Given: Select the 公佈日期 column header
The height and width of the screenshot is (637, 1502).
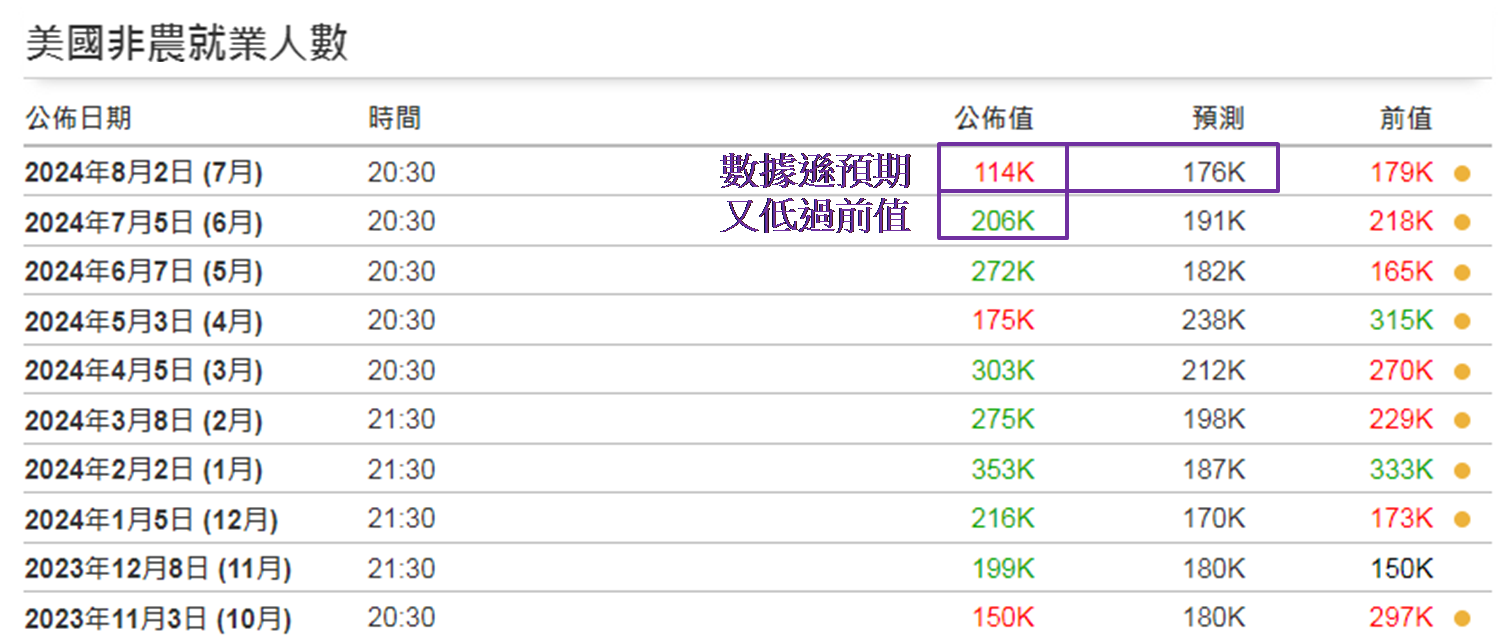Looking at the screenshot, I should (x=78, y=119).
